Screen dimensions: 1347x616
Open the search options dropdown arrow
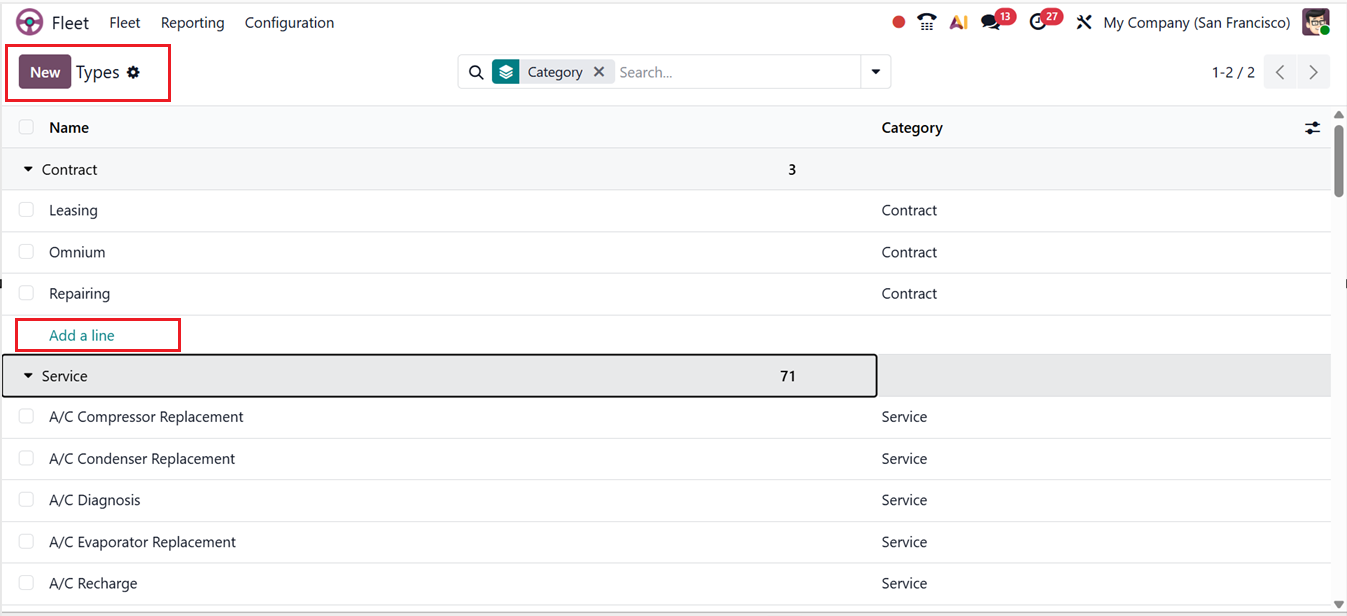tap(875, 72)
